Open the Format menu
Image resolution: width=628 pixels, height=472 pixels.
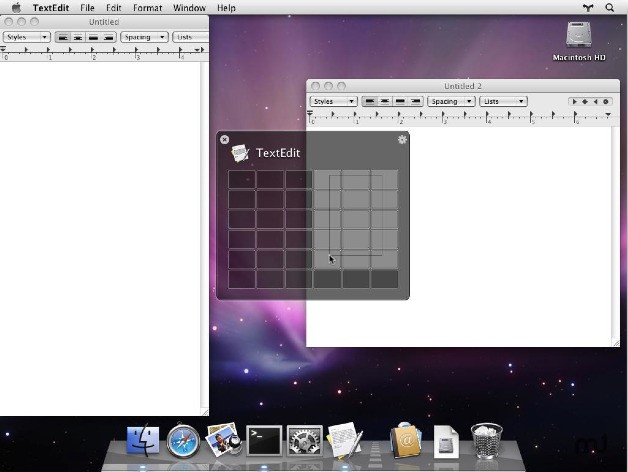[x=147, y=7]
